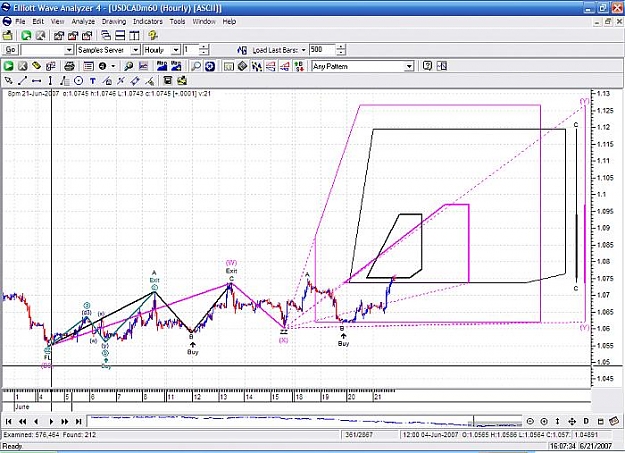Open the Analyze menu
This screenshot has height=453, width=625.
(83, 22)
